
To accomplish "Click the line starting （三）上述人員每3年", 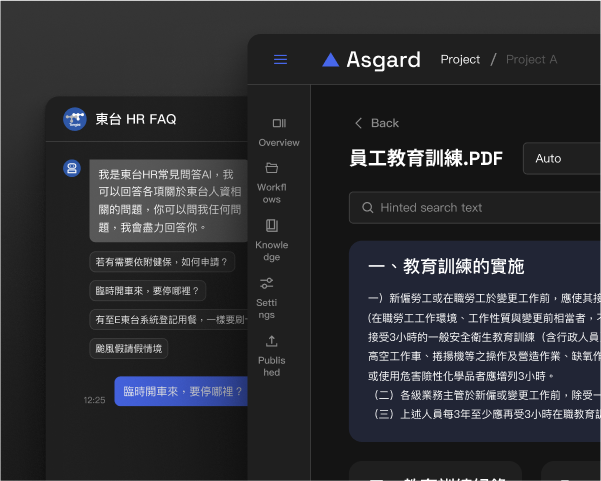I will (487, 414).
